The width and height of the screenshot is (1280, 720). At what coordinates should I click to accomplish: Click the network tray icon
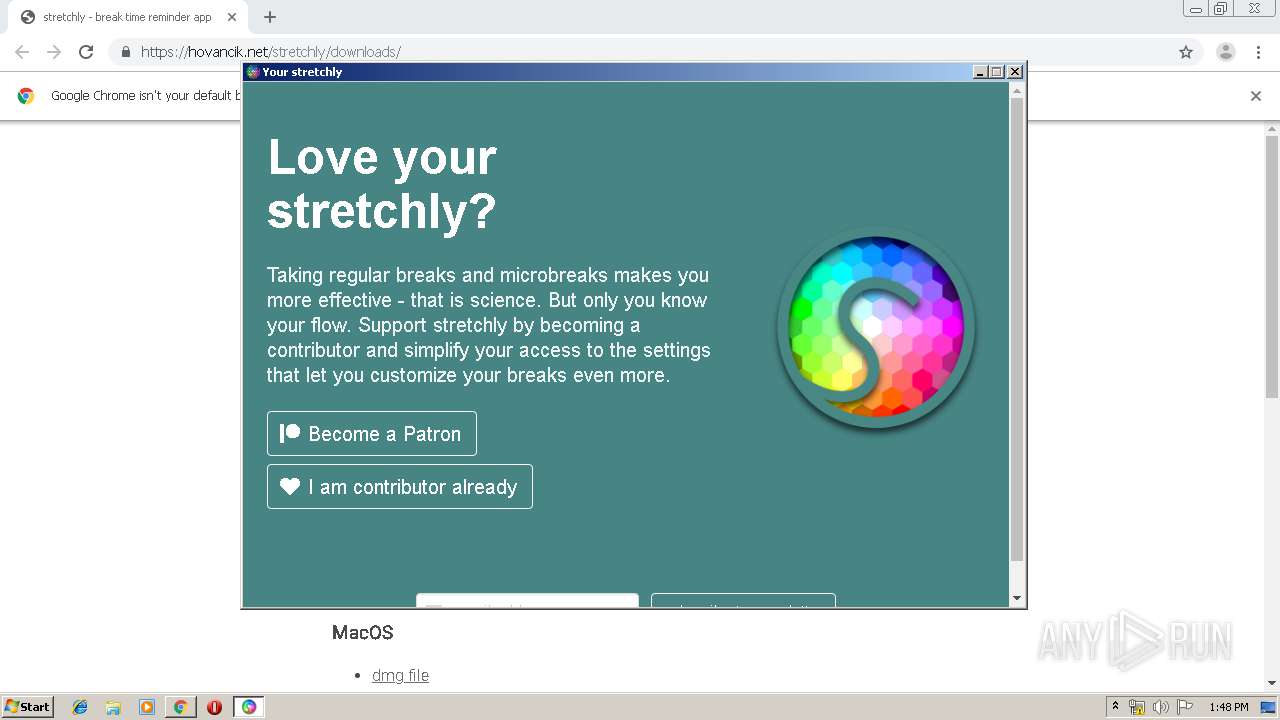1137,707
